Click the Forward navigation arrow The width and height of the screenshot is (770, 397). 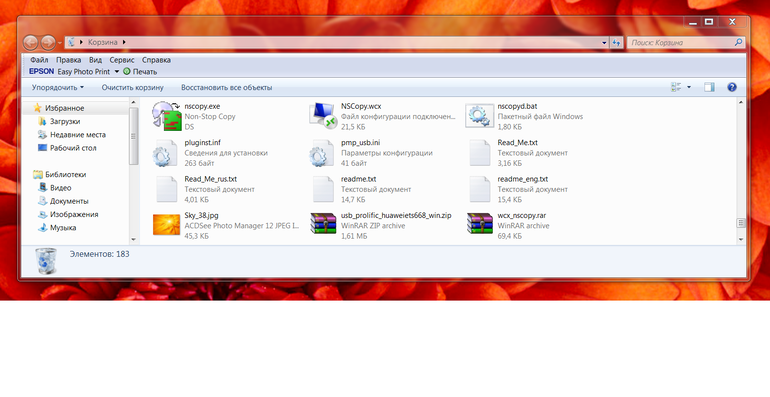48,43
